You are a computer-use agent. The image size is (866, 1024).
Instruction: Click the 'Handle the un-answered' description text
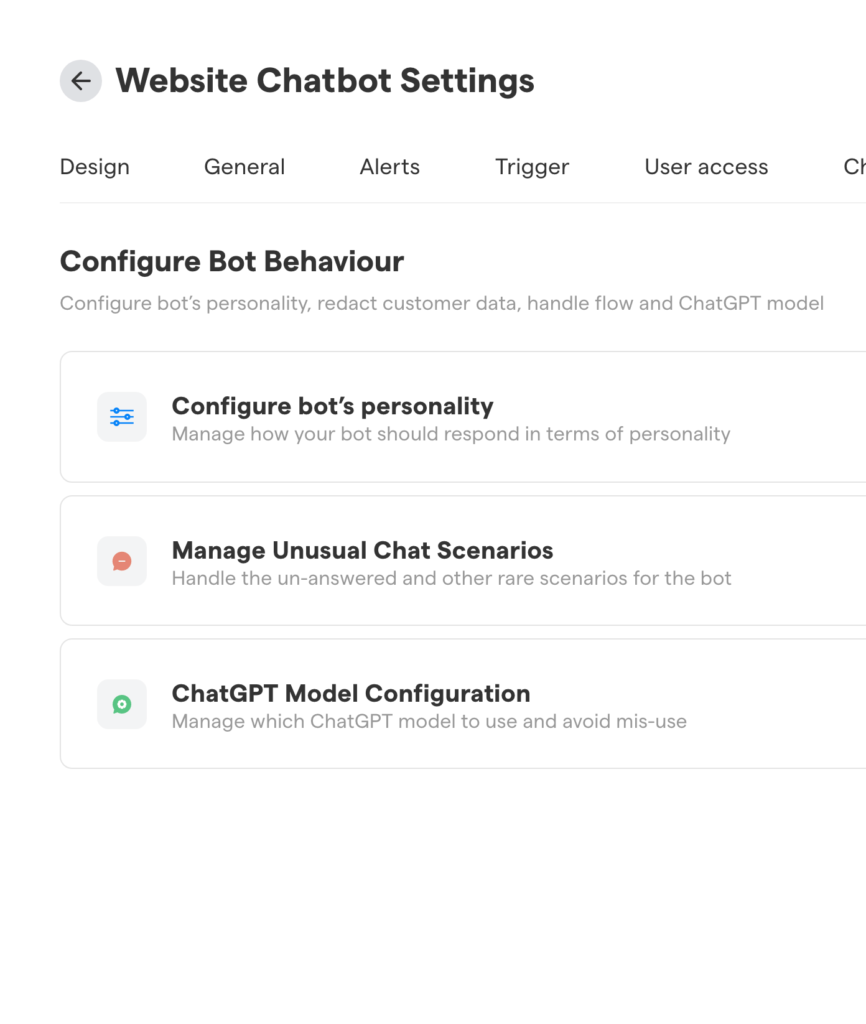pyautogui.click(x=451, y=578)
